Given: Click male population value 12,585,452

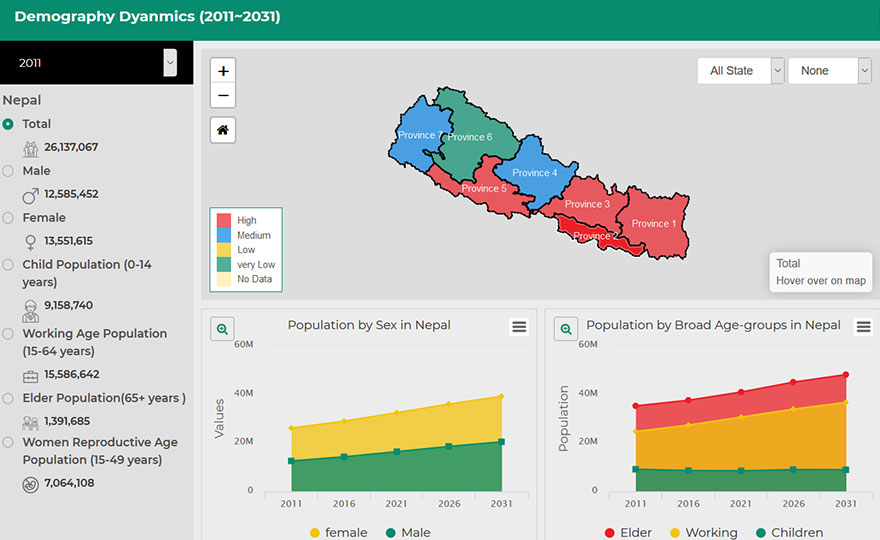Looking at the screenshot, I should (x=71, y=194).
